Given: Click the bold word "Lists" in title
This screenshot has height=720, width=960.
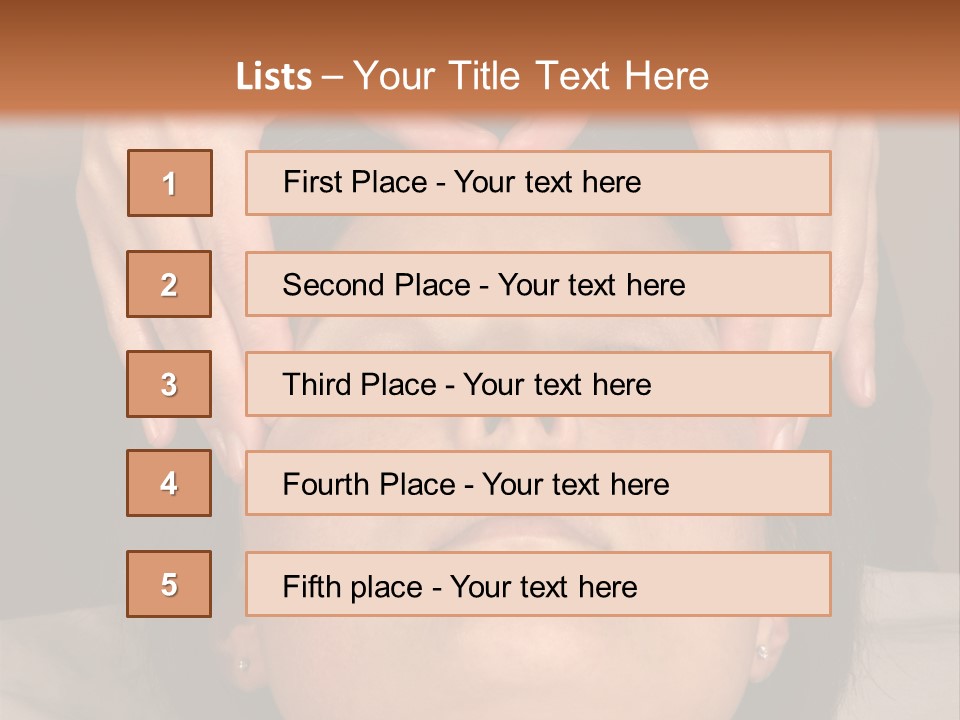Looking at the screenshot, I should click(x=273, y=77).
